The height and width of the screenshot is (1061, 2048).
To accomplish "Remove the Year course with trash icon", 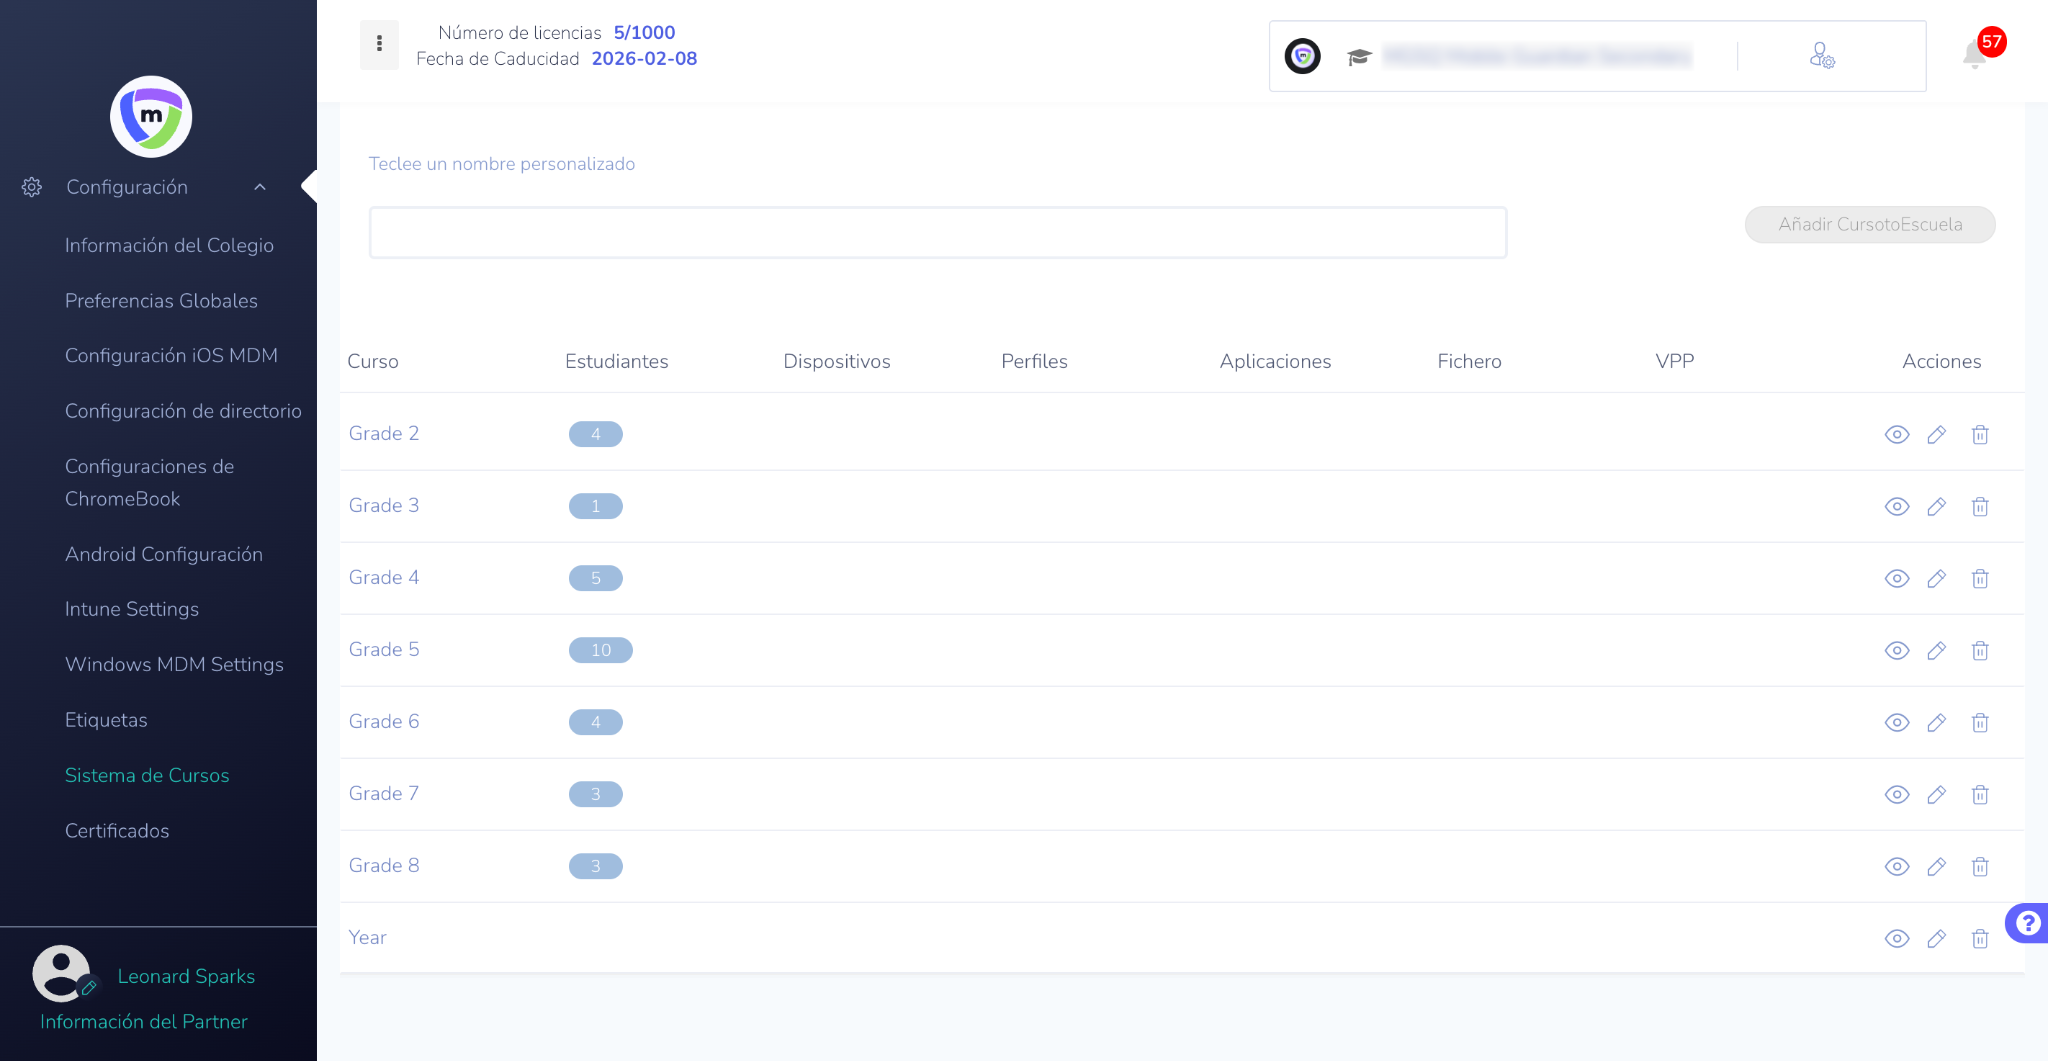I will click(x=1980, y=938).
